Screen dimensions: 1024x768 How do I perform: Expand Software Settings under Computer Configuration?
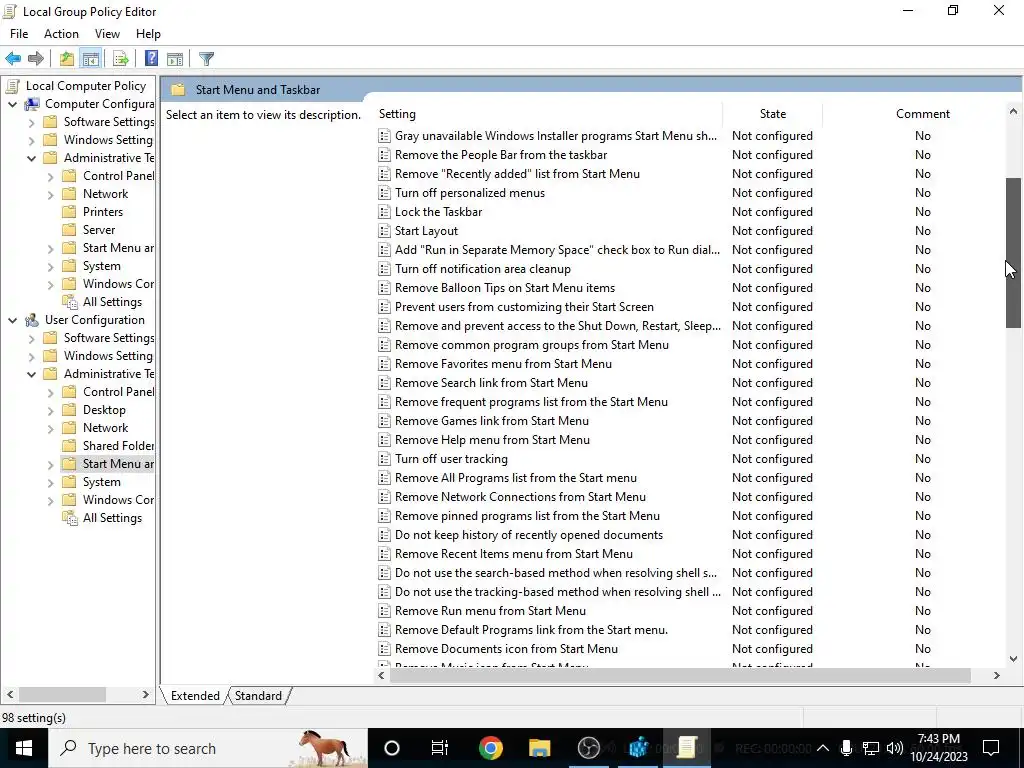point(31,122)
